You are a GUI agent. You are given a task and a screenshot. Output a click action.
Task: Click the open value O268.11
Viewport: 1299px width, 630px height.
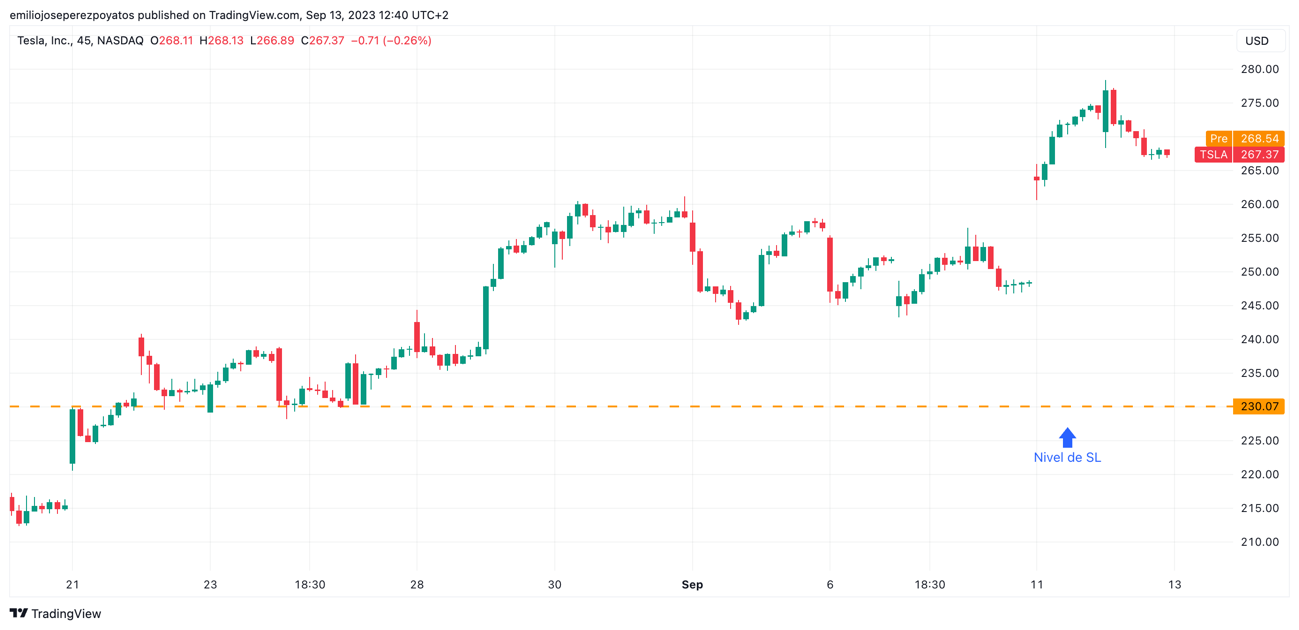pos(172,41)
